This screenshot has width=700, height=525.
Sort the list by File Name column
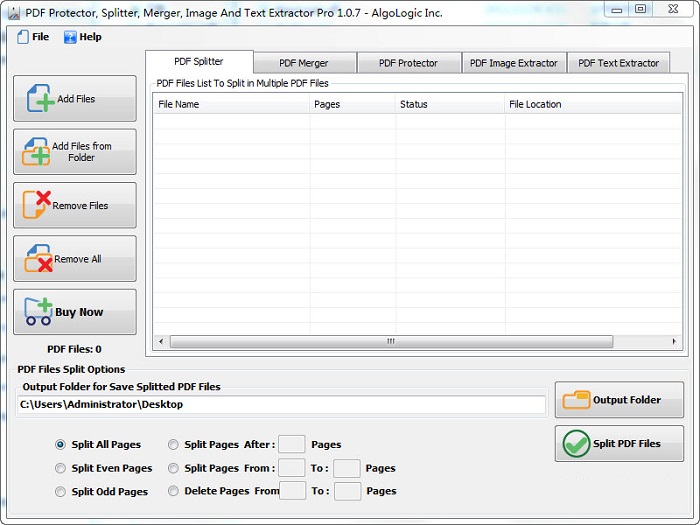click(x=230, y=104)
